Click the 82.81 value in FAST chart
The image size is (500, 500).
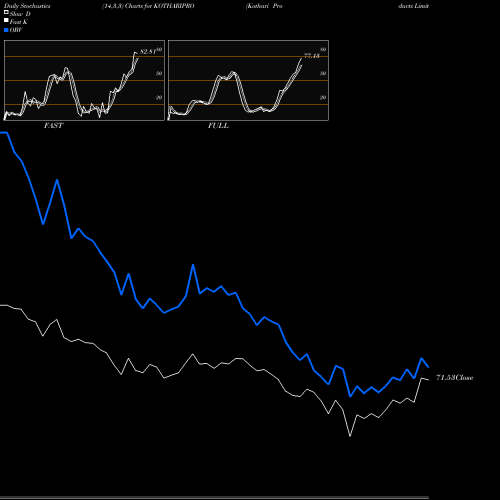148,51
